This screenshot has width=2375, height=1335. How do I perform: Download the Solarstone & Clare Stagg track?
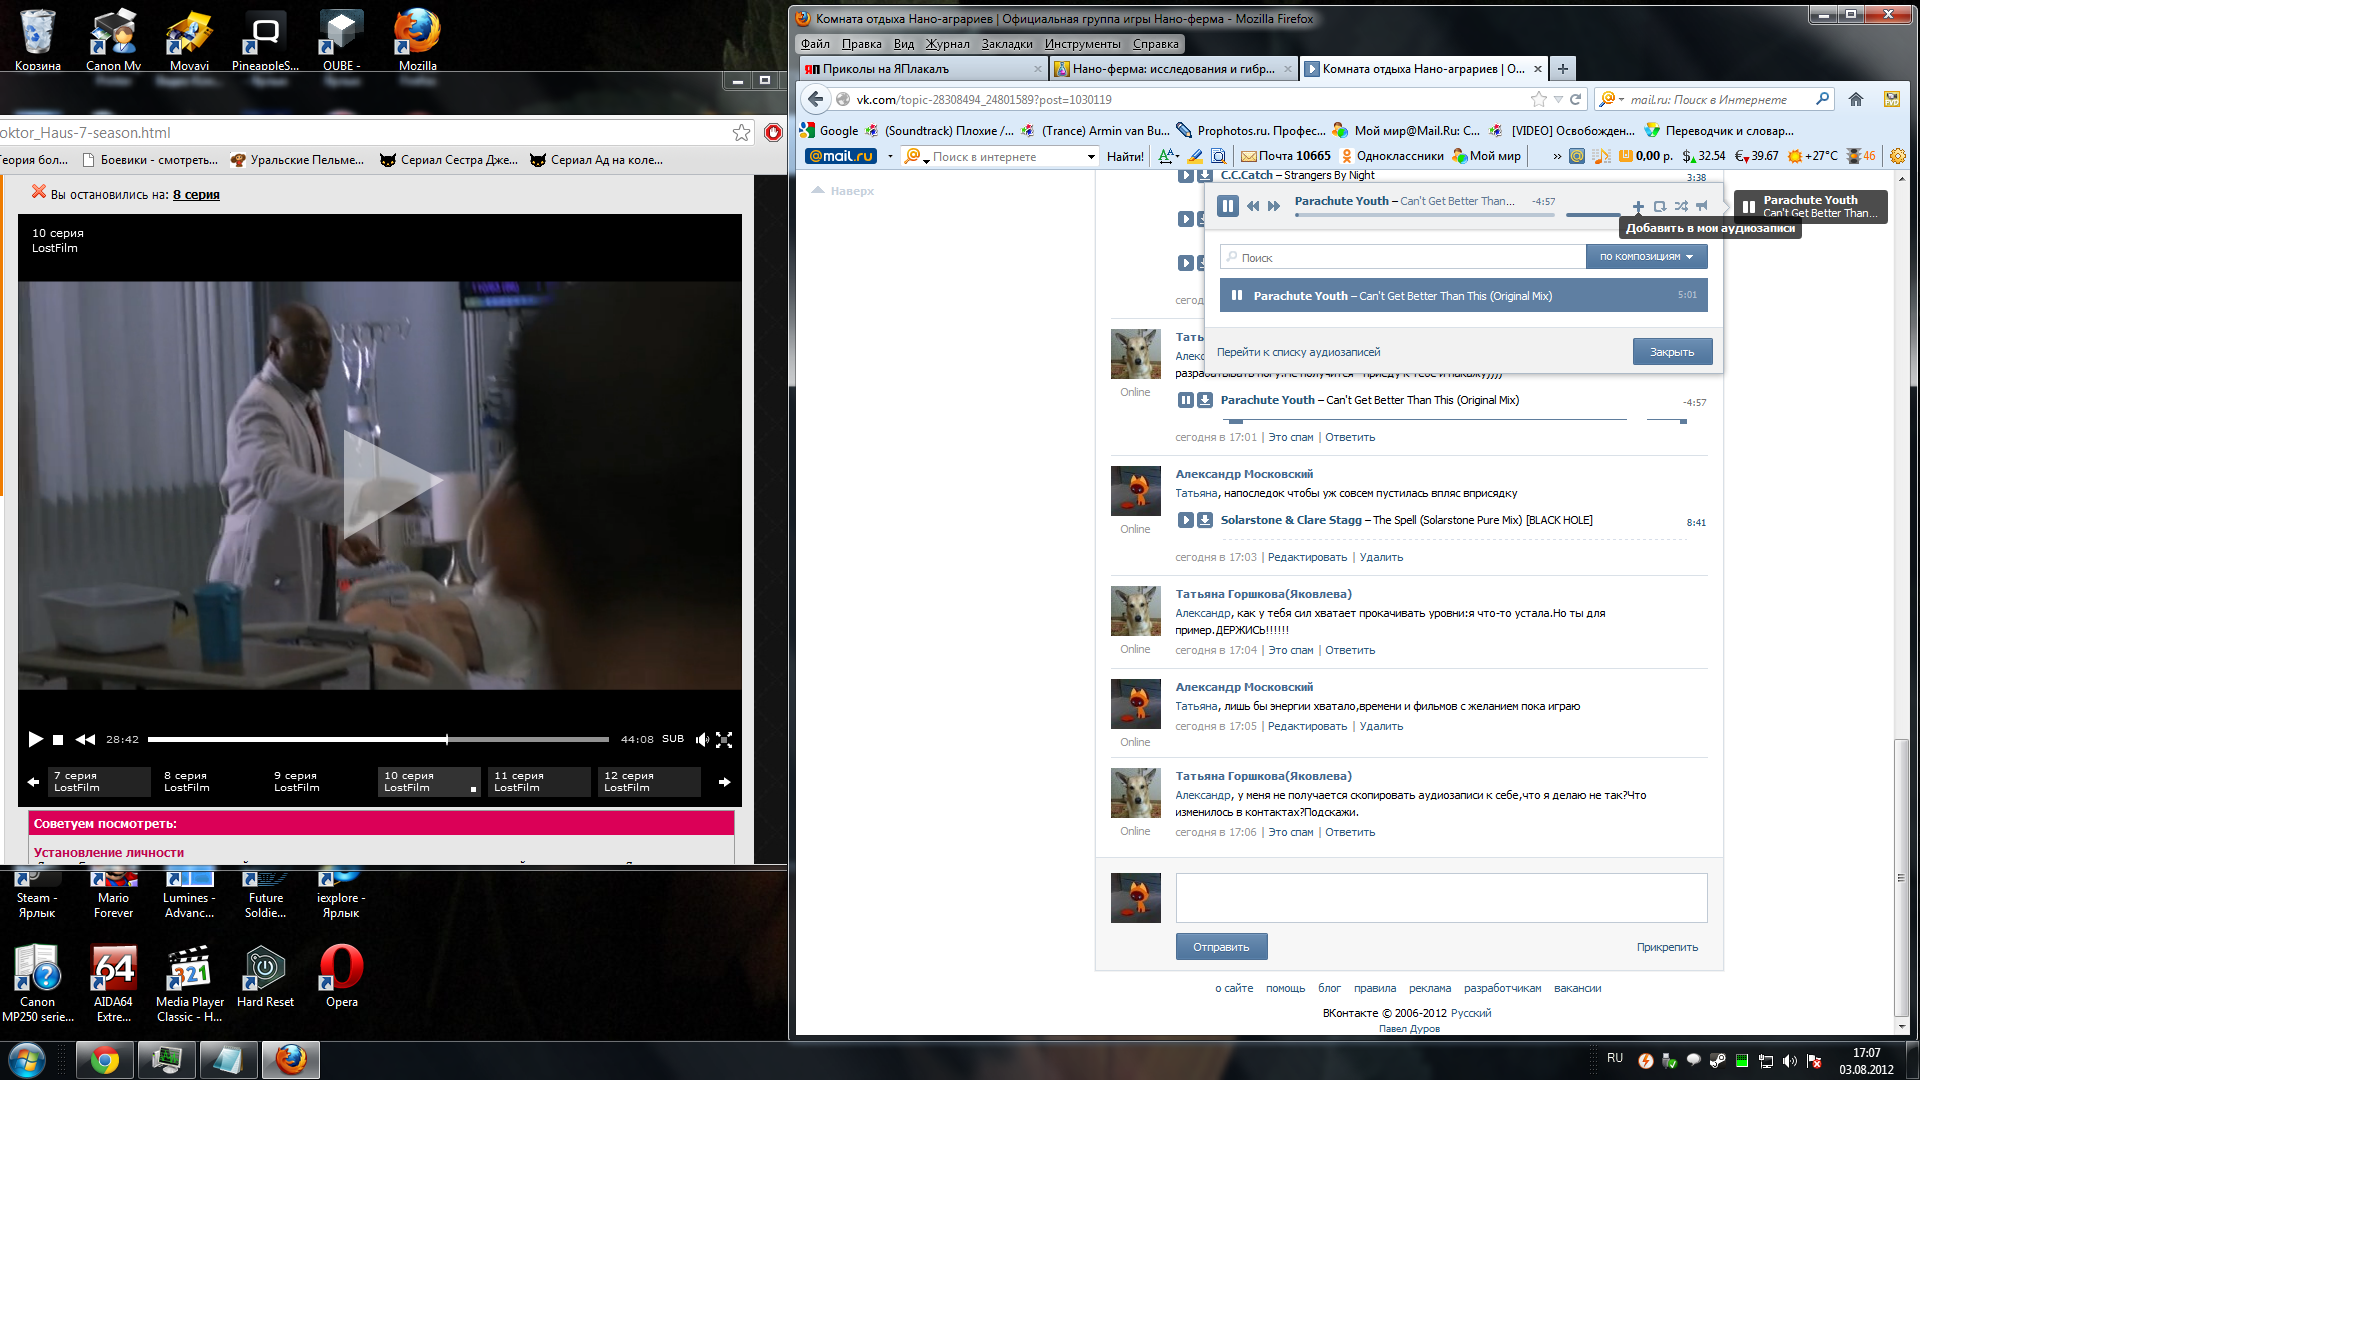point(1205,520)
